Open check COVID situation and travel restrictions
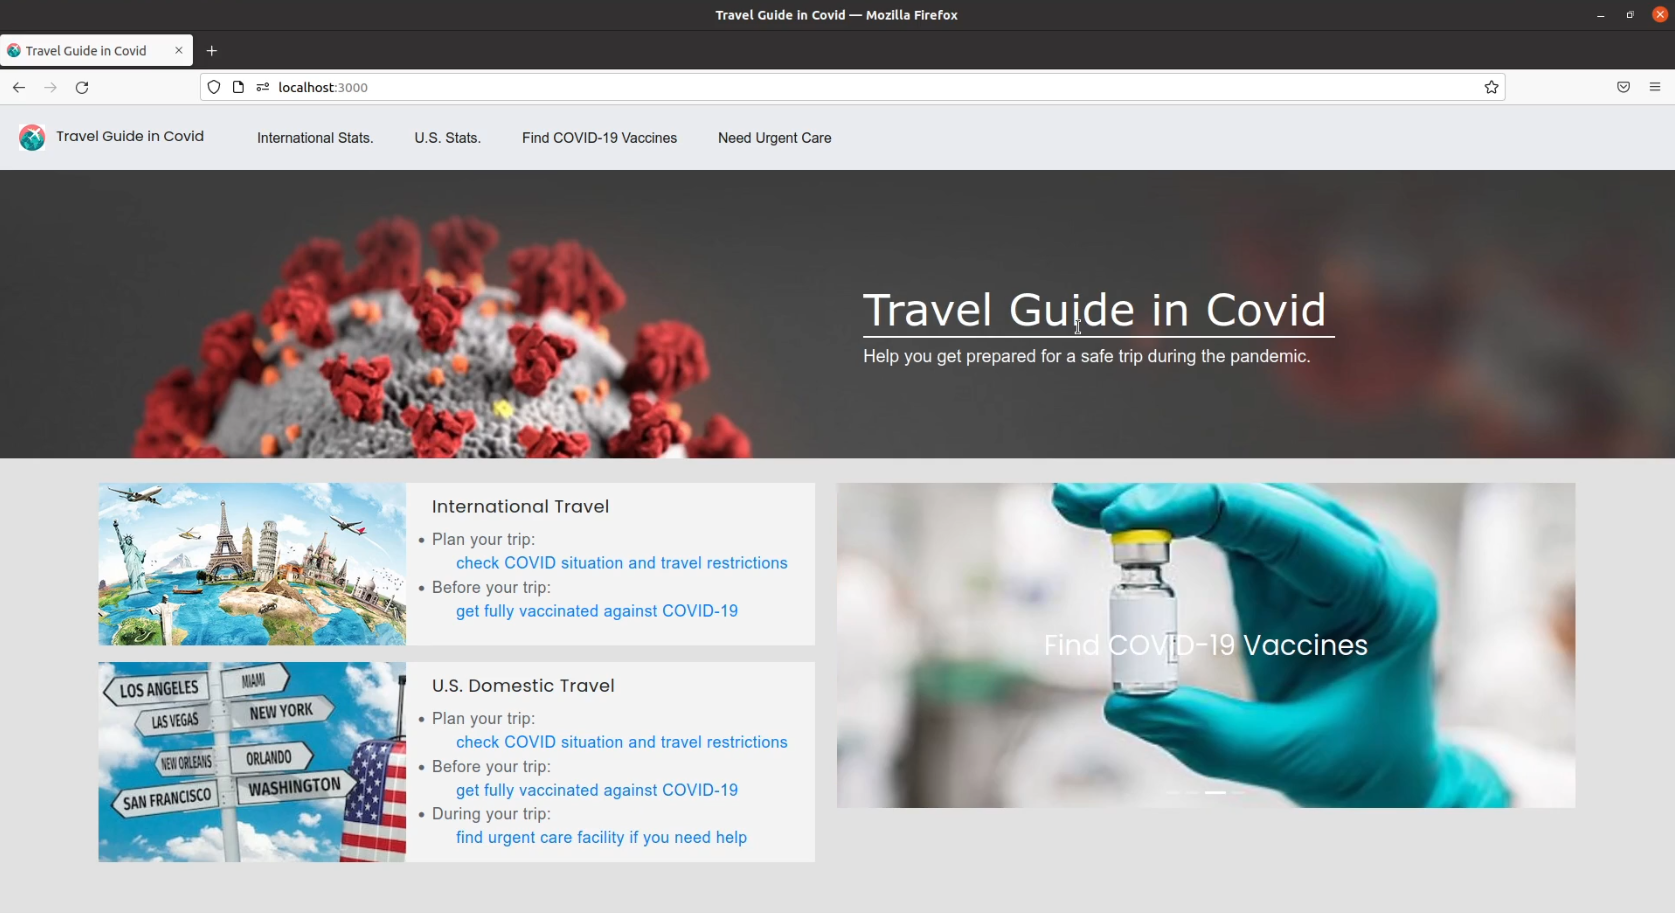Screen dimensions: 1675x913 pos(621,563)
